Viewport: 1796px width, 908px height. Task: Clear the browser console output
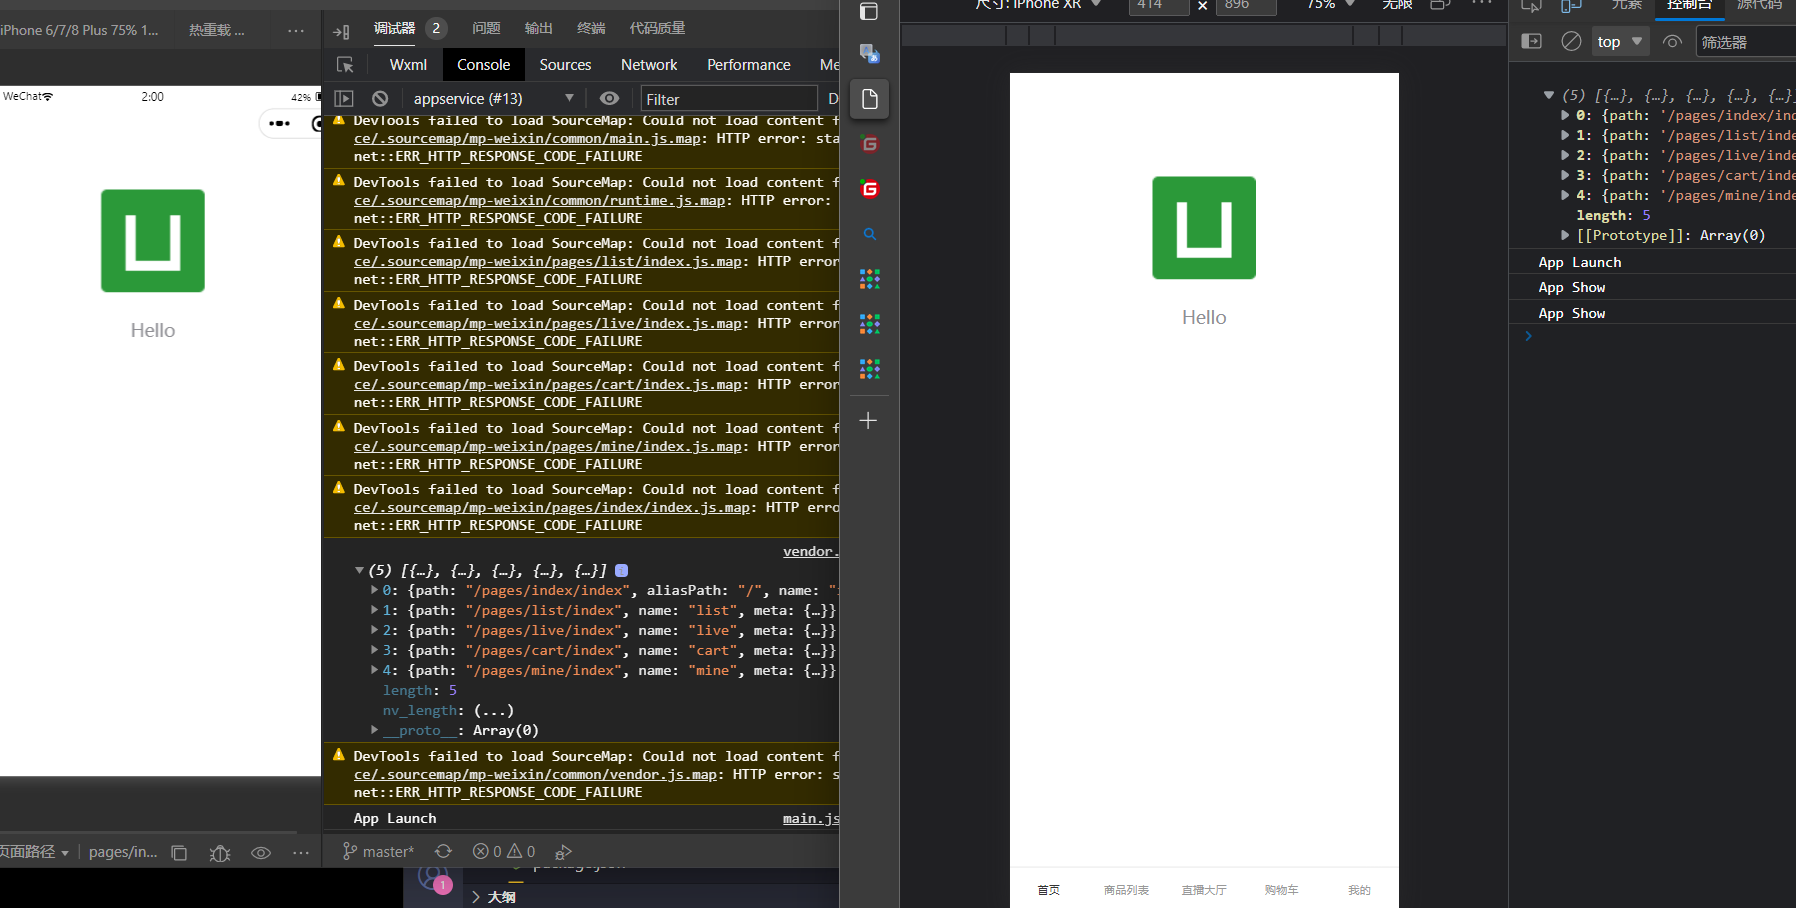pyautogui.click(x=1571, y=41)
